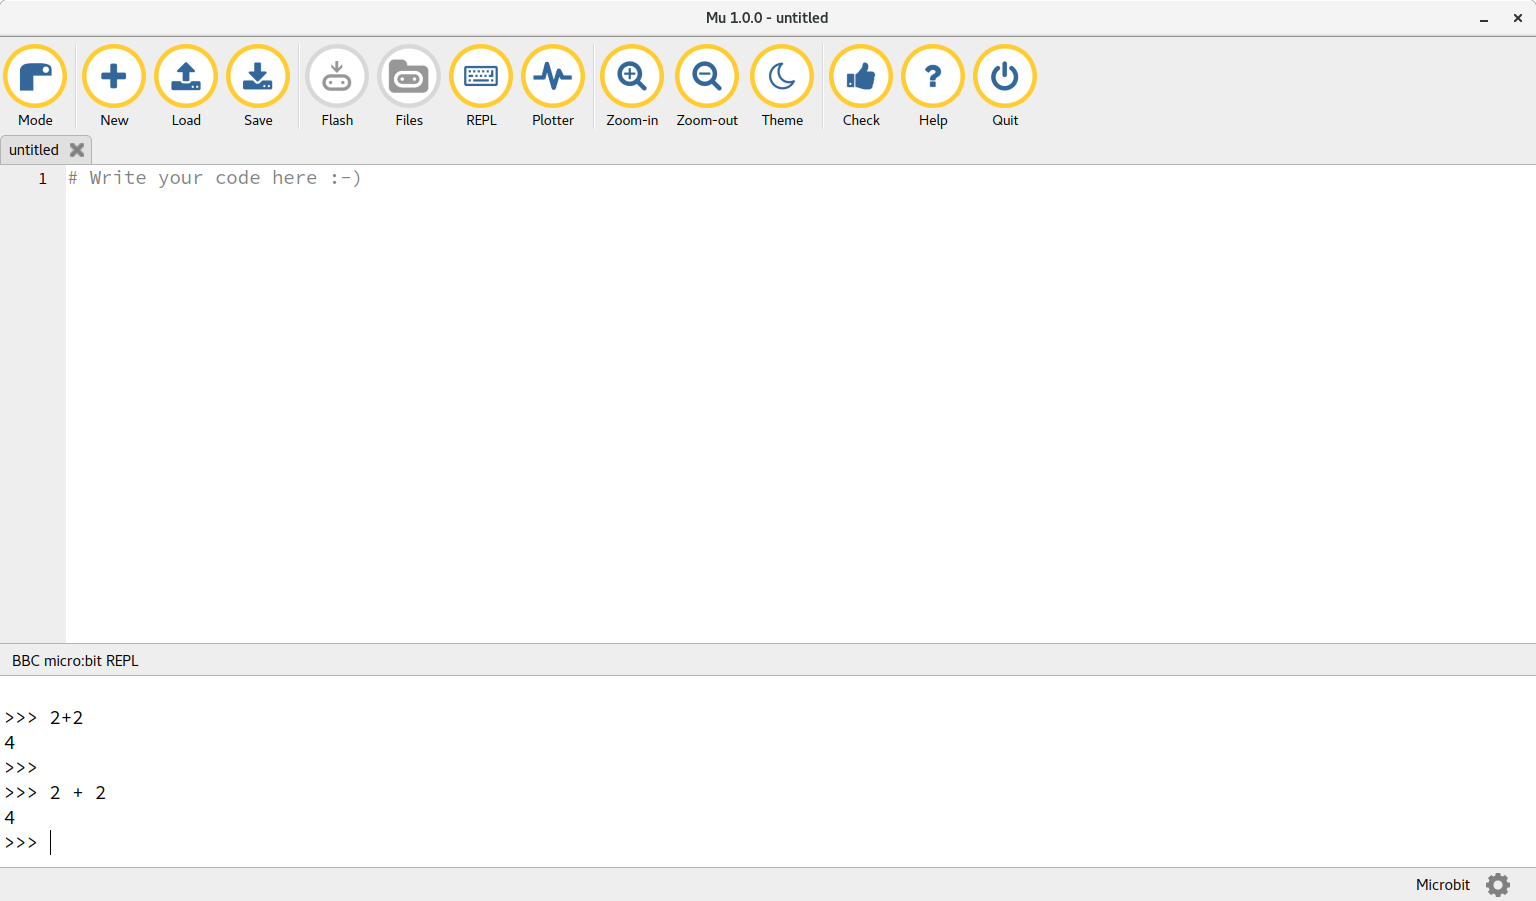Switch the Theme
This screenshot has height=901, width=1536.
782,86
